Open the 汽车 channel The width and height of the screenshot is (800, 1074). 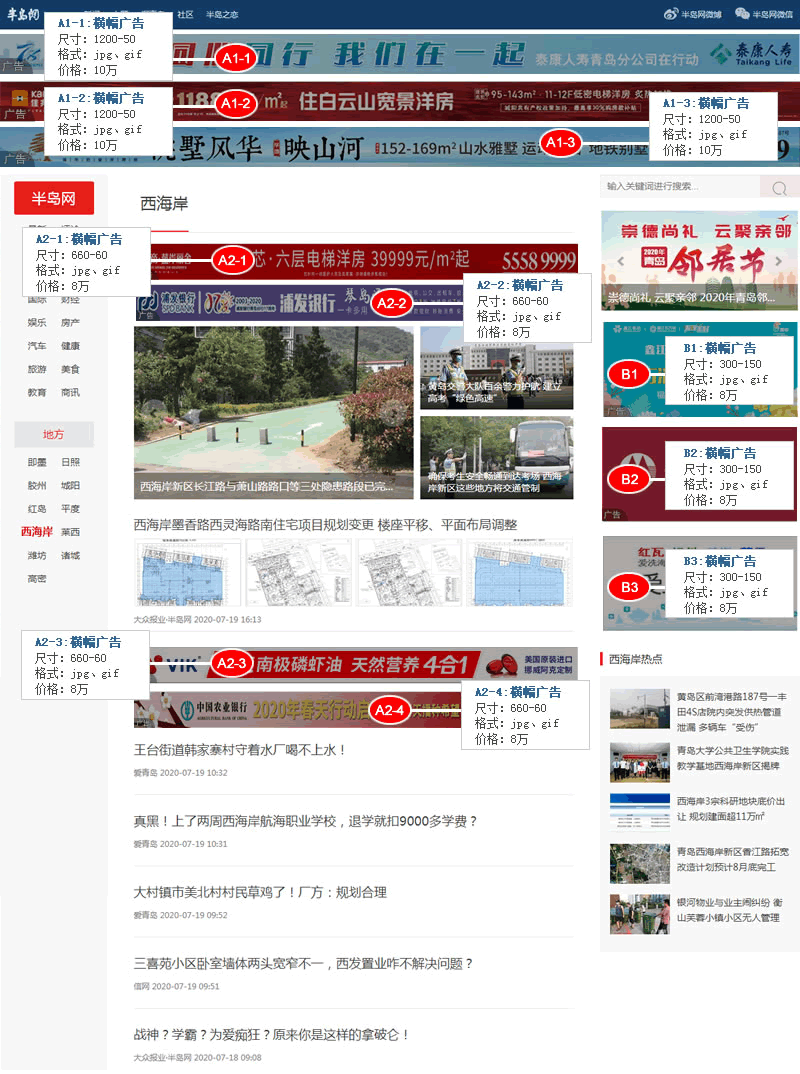tap(37, 346)
